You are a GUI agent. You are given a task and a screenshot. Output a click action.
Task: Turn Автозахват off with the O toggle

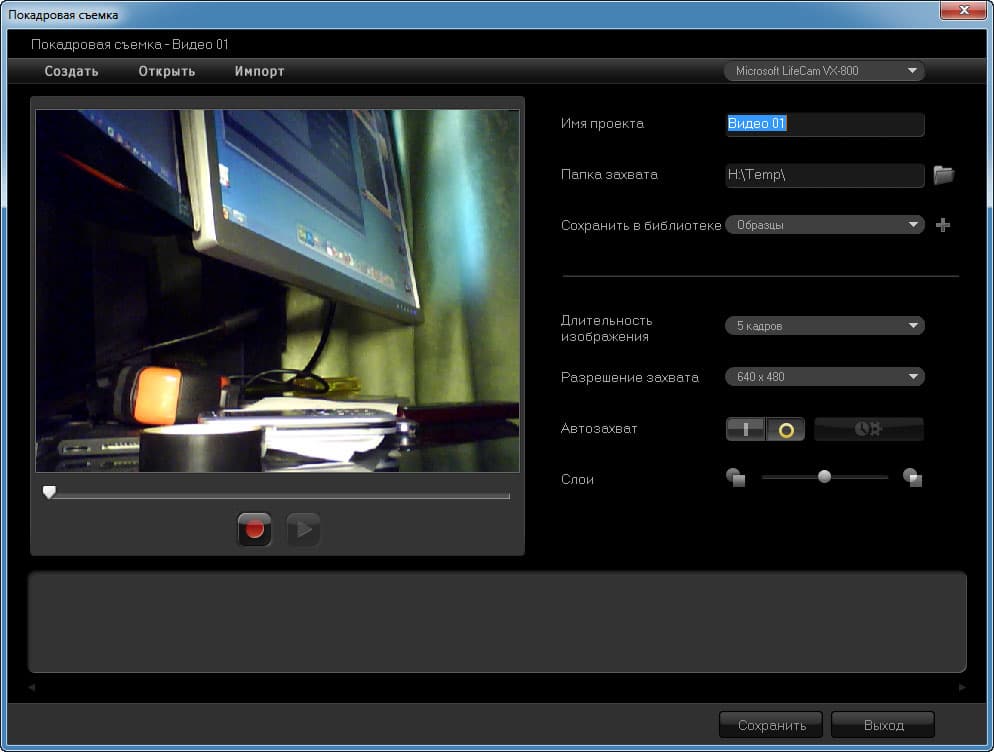785,429
